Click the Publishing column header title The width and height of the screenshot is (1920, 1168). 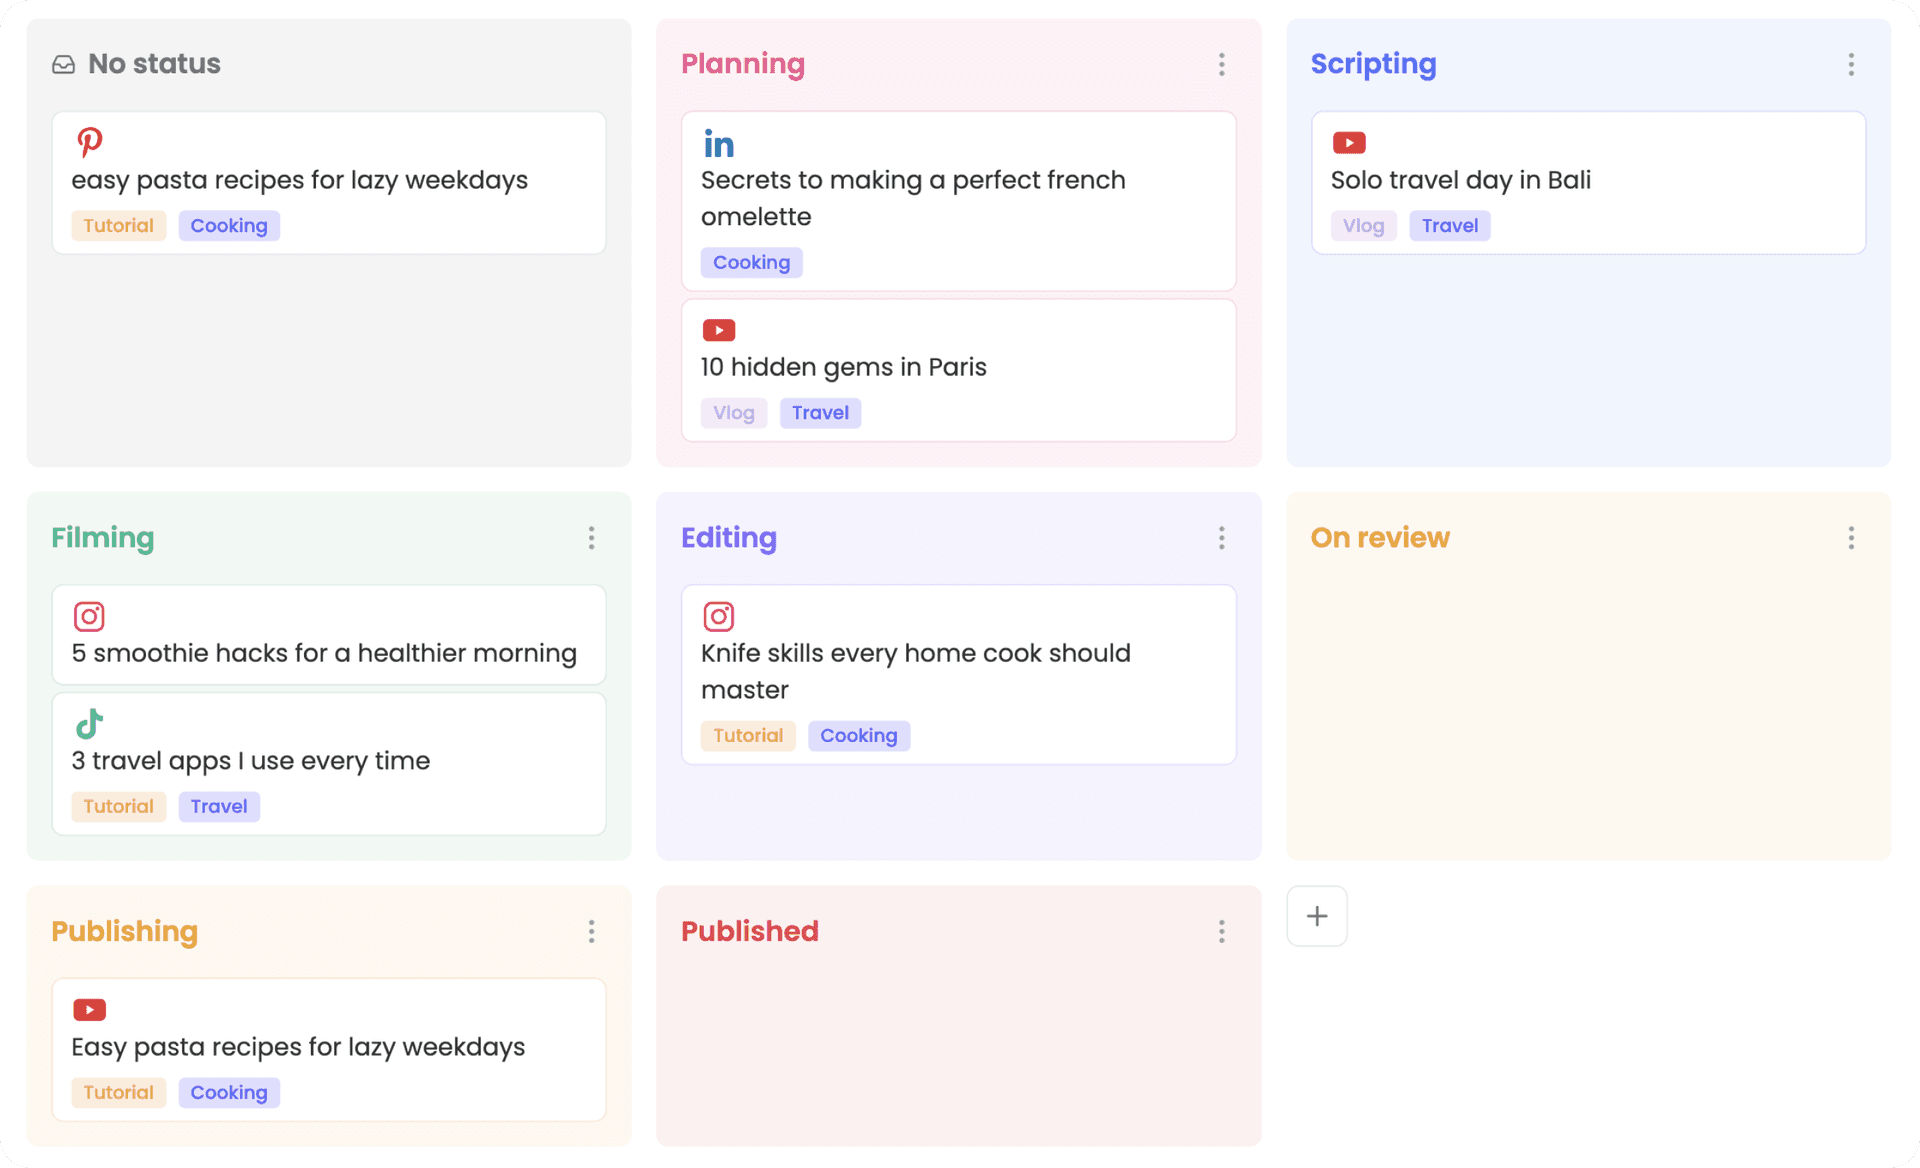tap(125, 931)
